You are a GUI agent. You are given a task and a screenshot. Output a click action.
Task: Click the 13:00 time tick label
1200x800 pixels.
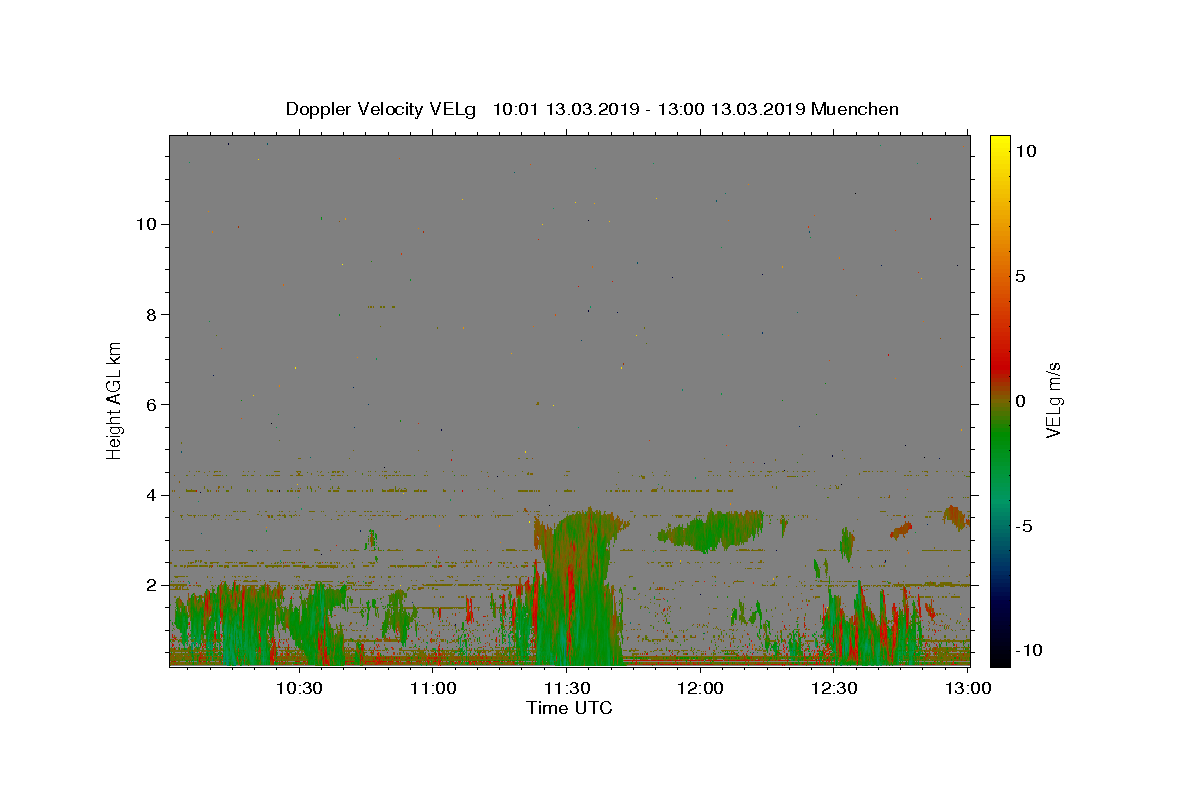[969, 689]
